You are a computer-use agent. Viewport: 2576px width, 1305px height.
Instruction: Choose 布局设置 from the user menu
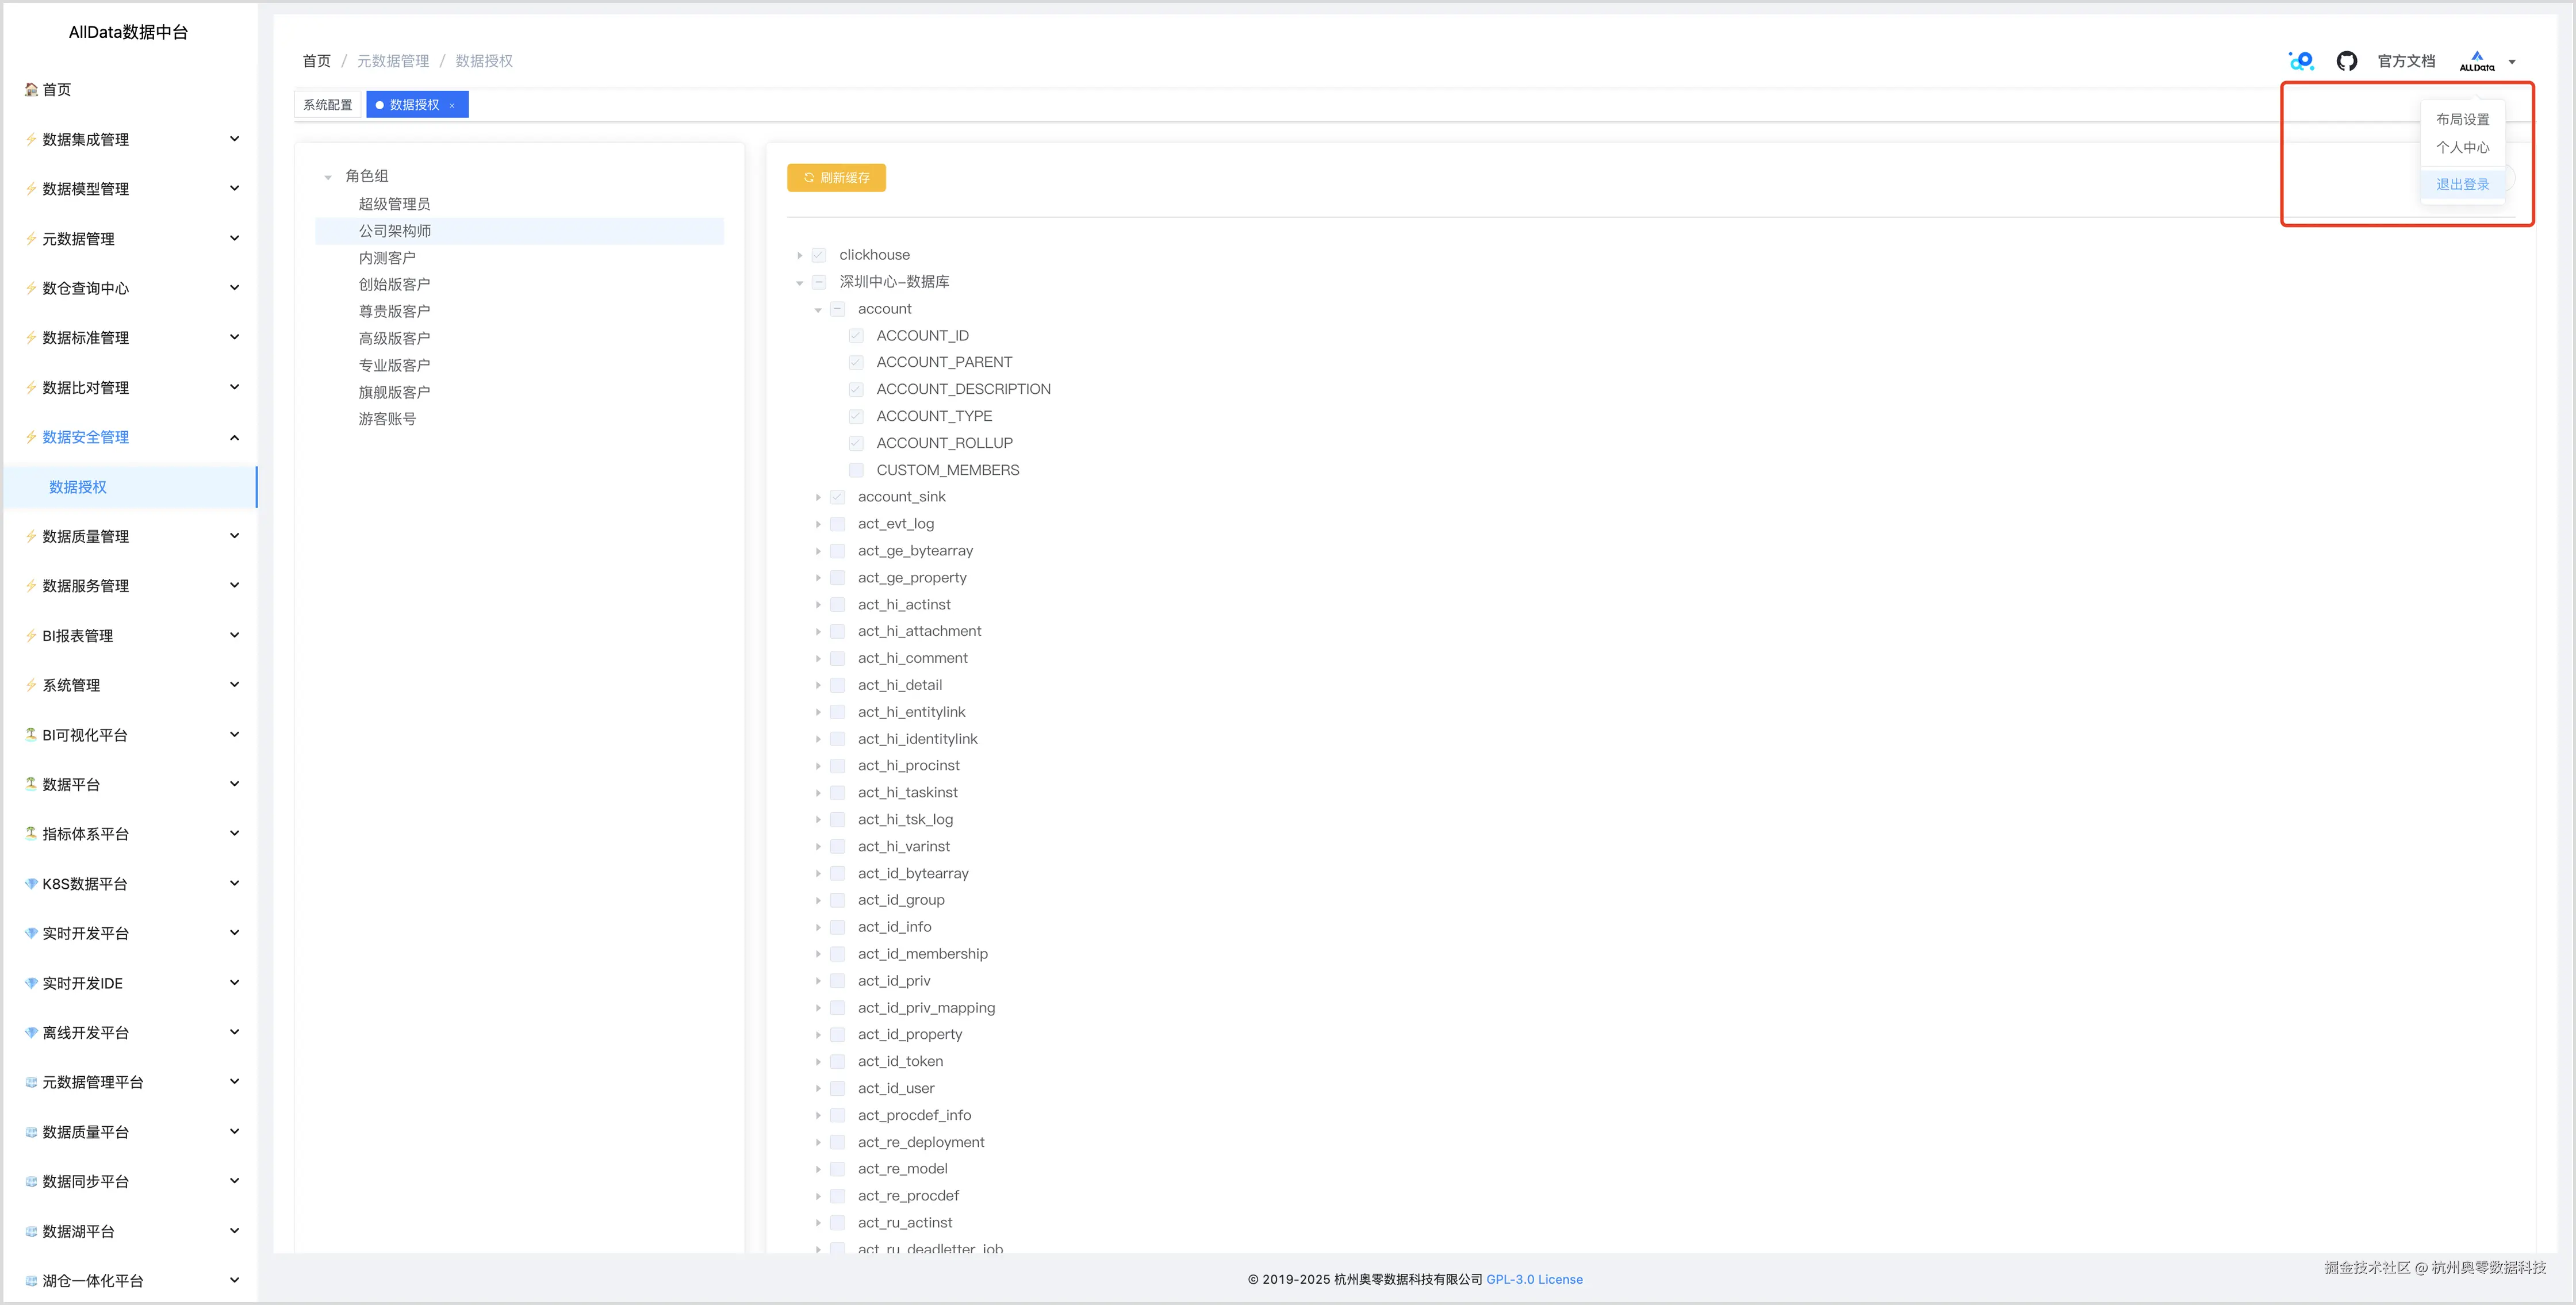click(2462, 120)
